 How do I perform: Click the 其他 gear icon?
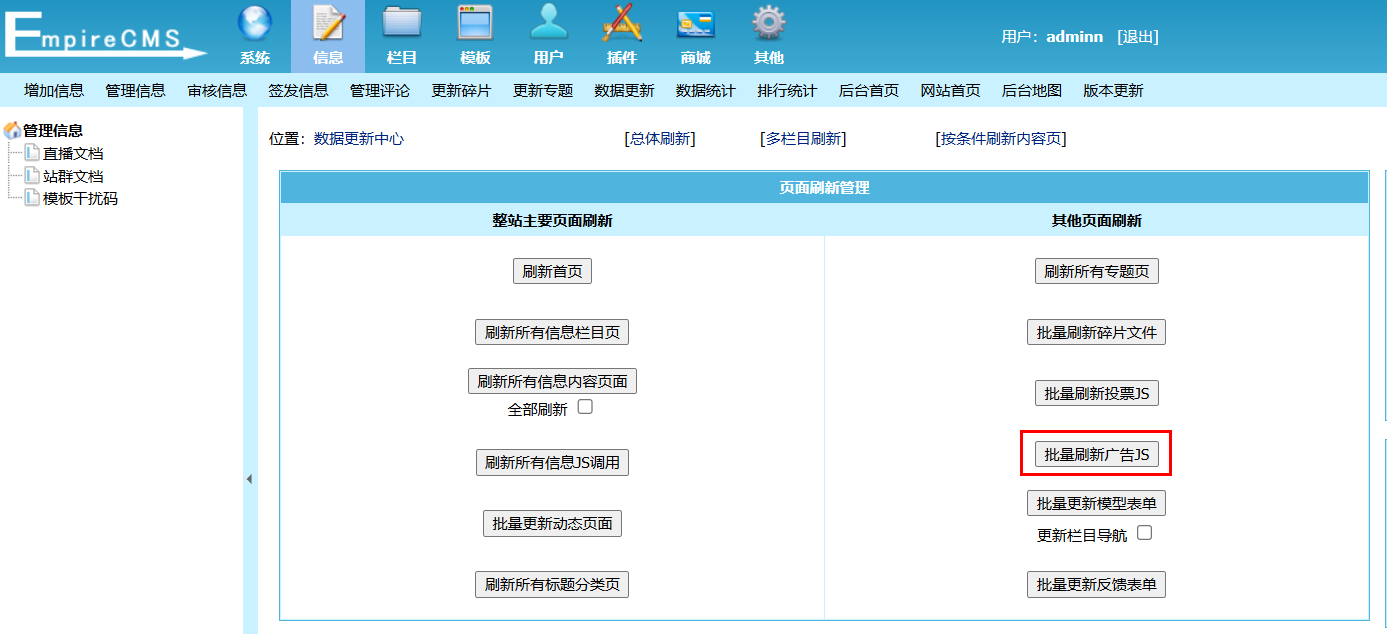point(768,24)
